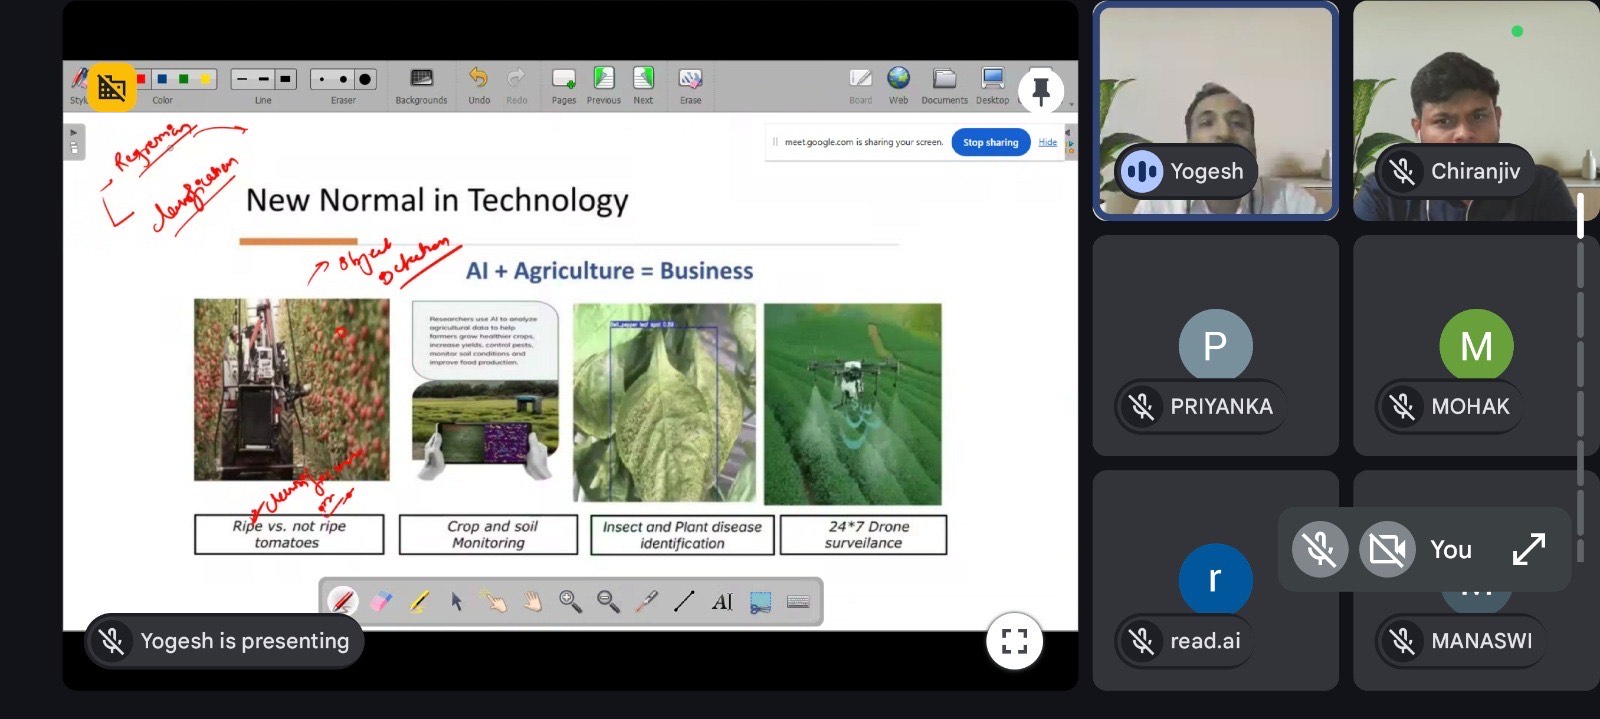The width and height of the screenshot is (1600, 719).
Task: Pick the green pen color swatch
Action: 184,79
